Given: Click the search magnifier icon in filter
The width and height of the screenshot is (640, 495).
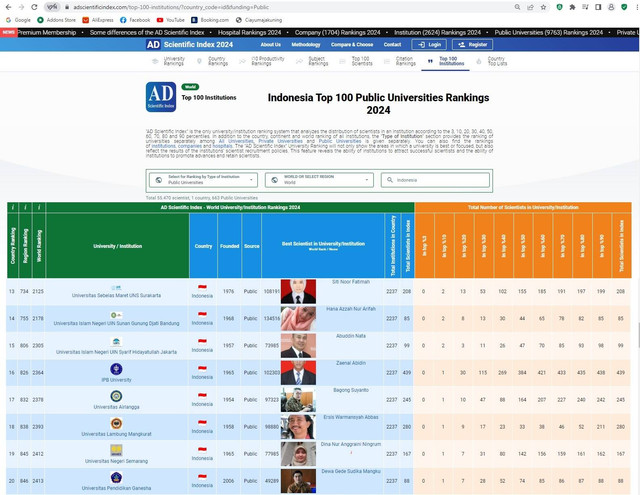Looking at the screenshot, I should tap(390, 180).
